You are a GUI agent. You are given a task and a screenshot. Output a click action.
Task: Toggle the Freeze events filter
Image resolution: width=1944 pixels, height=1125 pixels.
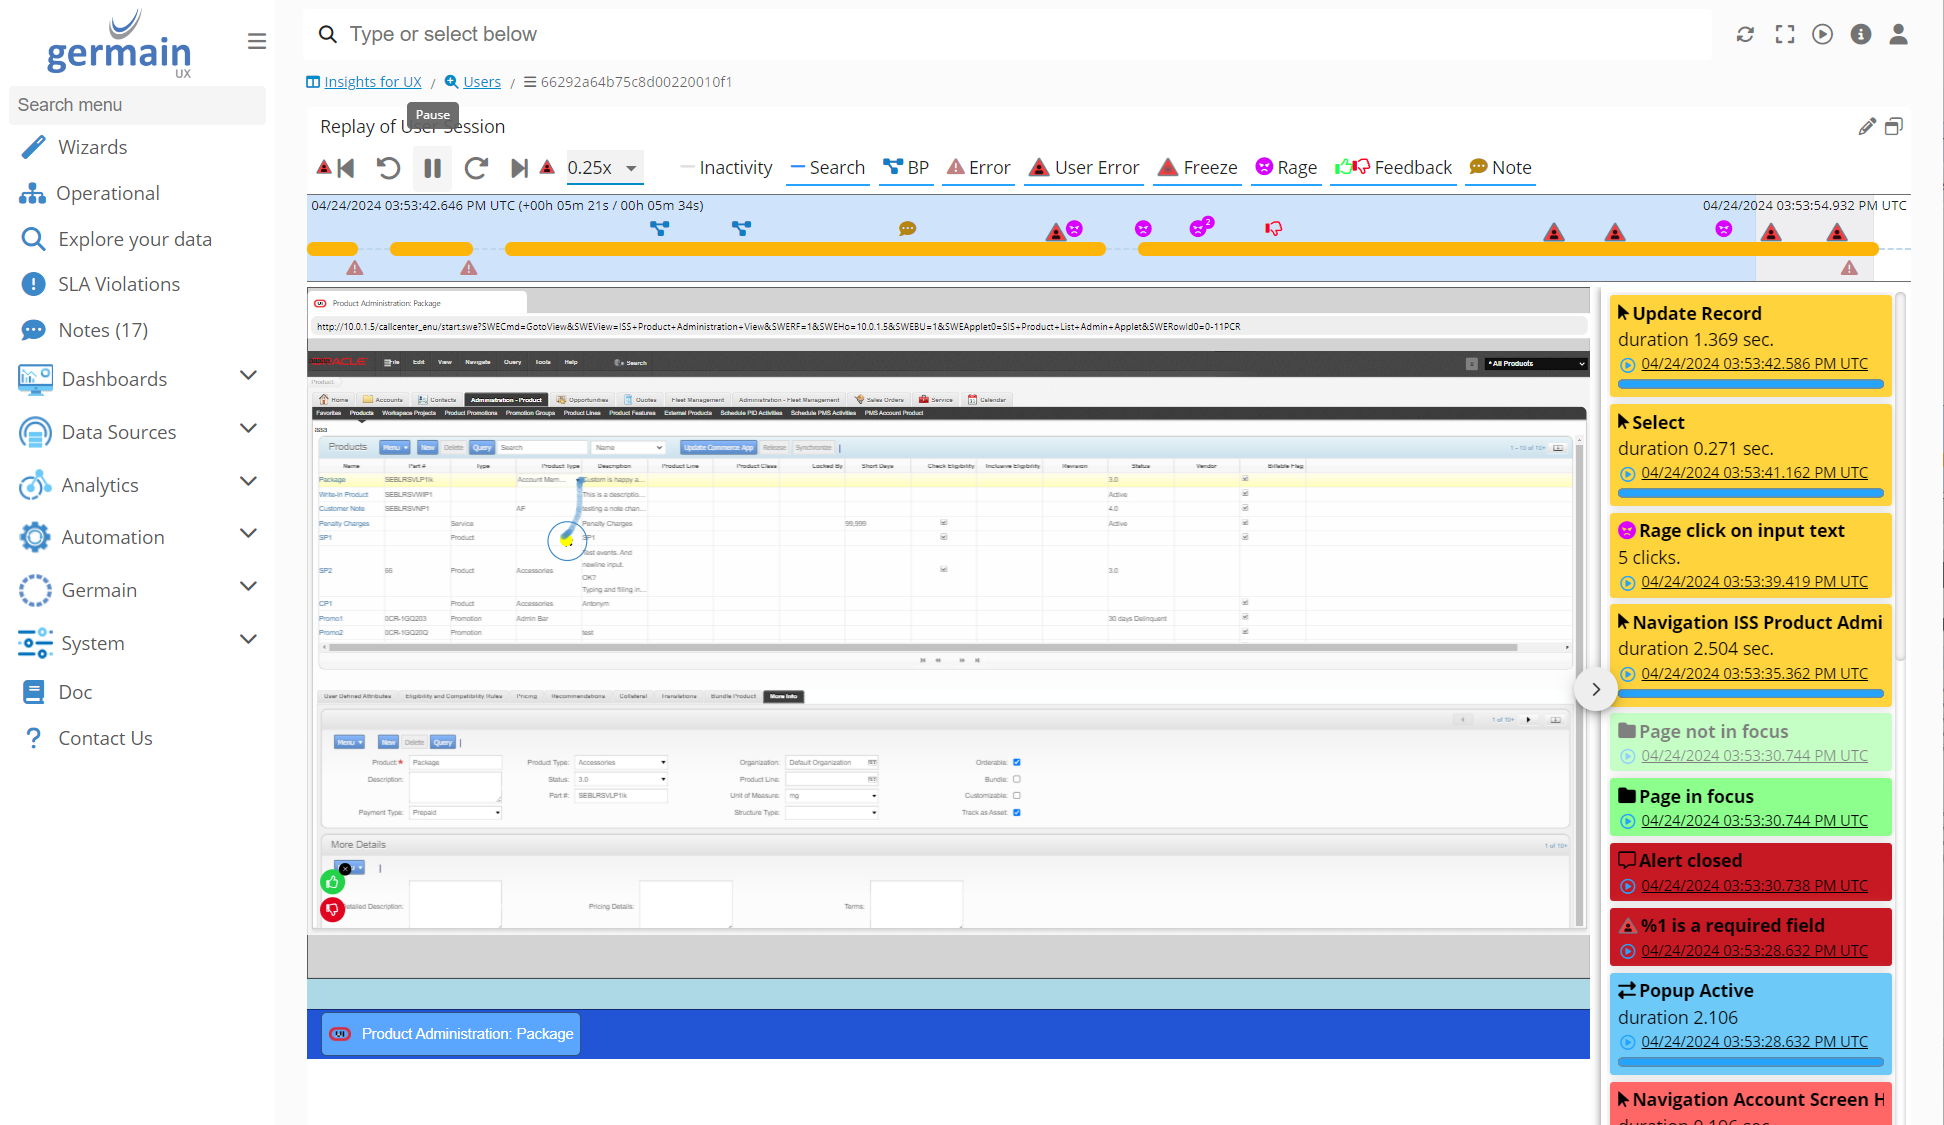[x=1198, y=168]
